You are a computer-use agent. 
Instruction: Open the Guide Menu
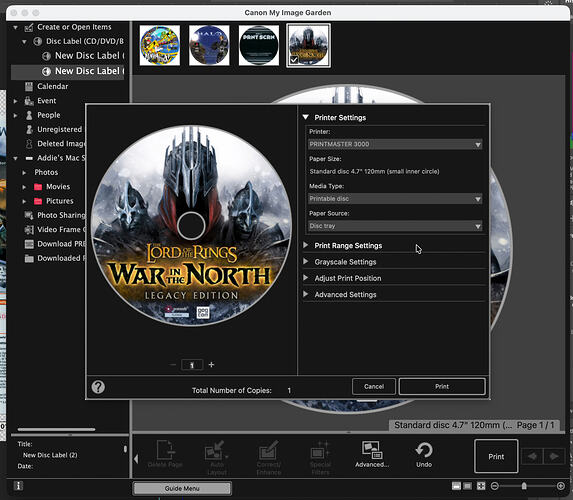pos(182,488)
